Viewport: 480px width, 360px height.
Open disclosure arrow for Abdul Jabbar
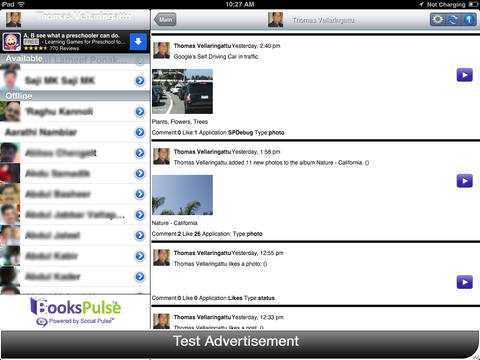tap(140, 215)
